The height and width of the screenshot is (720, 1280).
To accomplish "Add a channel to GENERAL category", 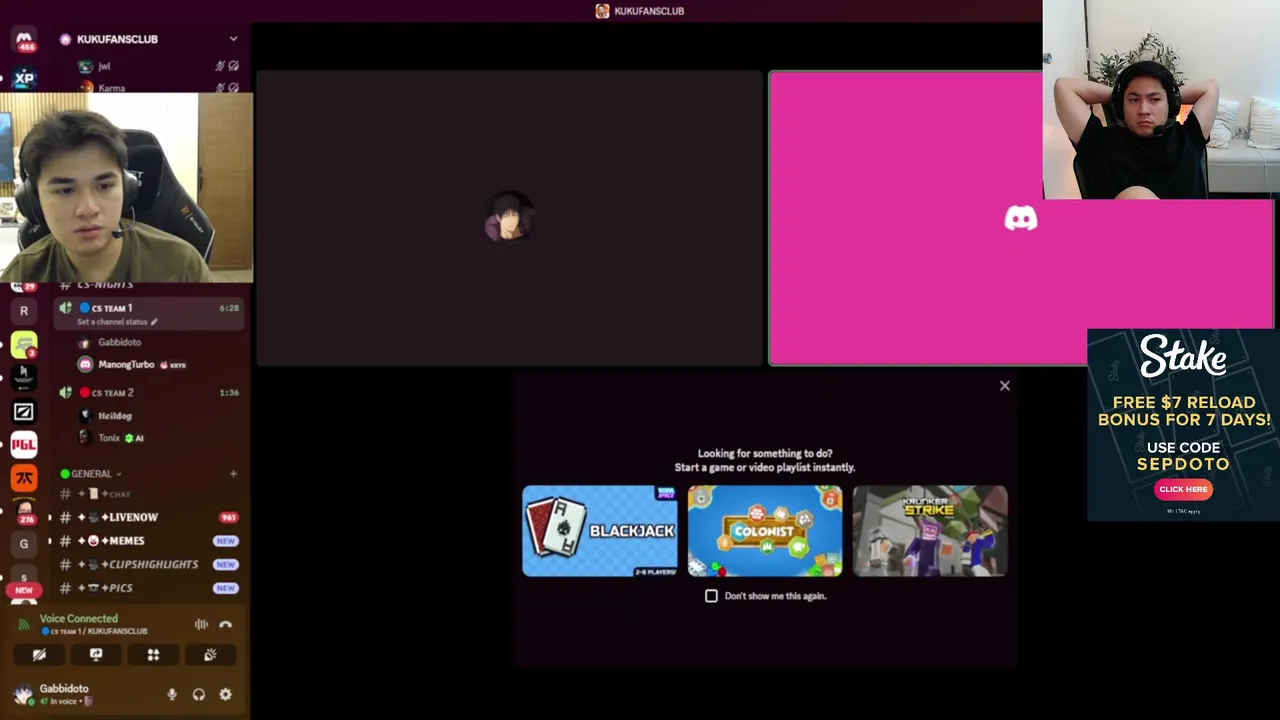I will coord(233,474).
